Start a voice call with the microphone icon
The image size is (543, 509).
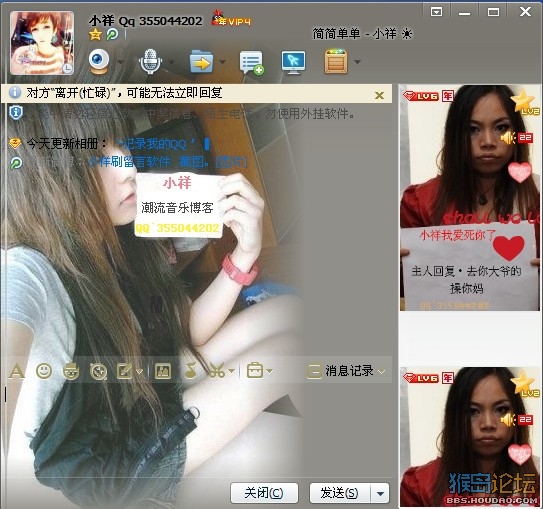click(150, 61)
